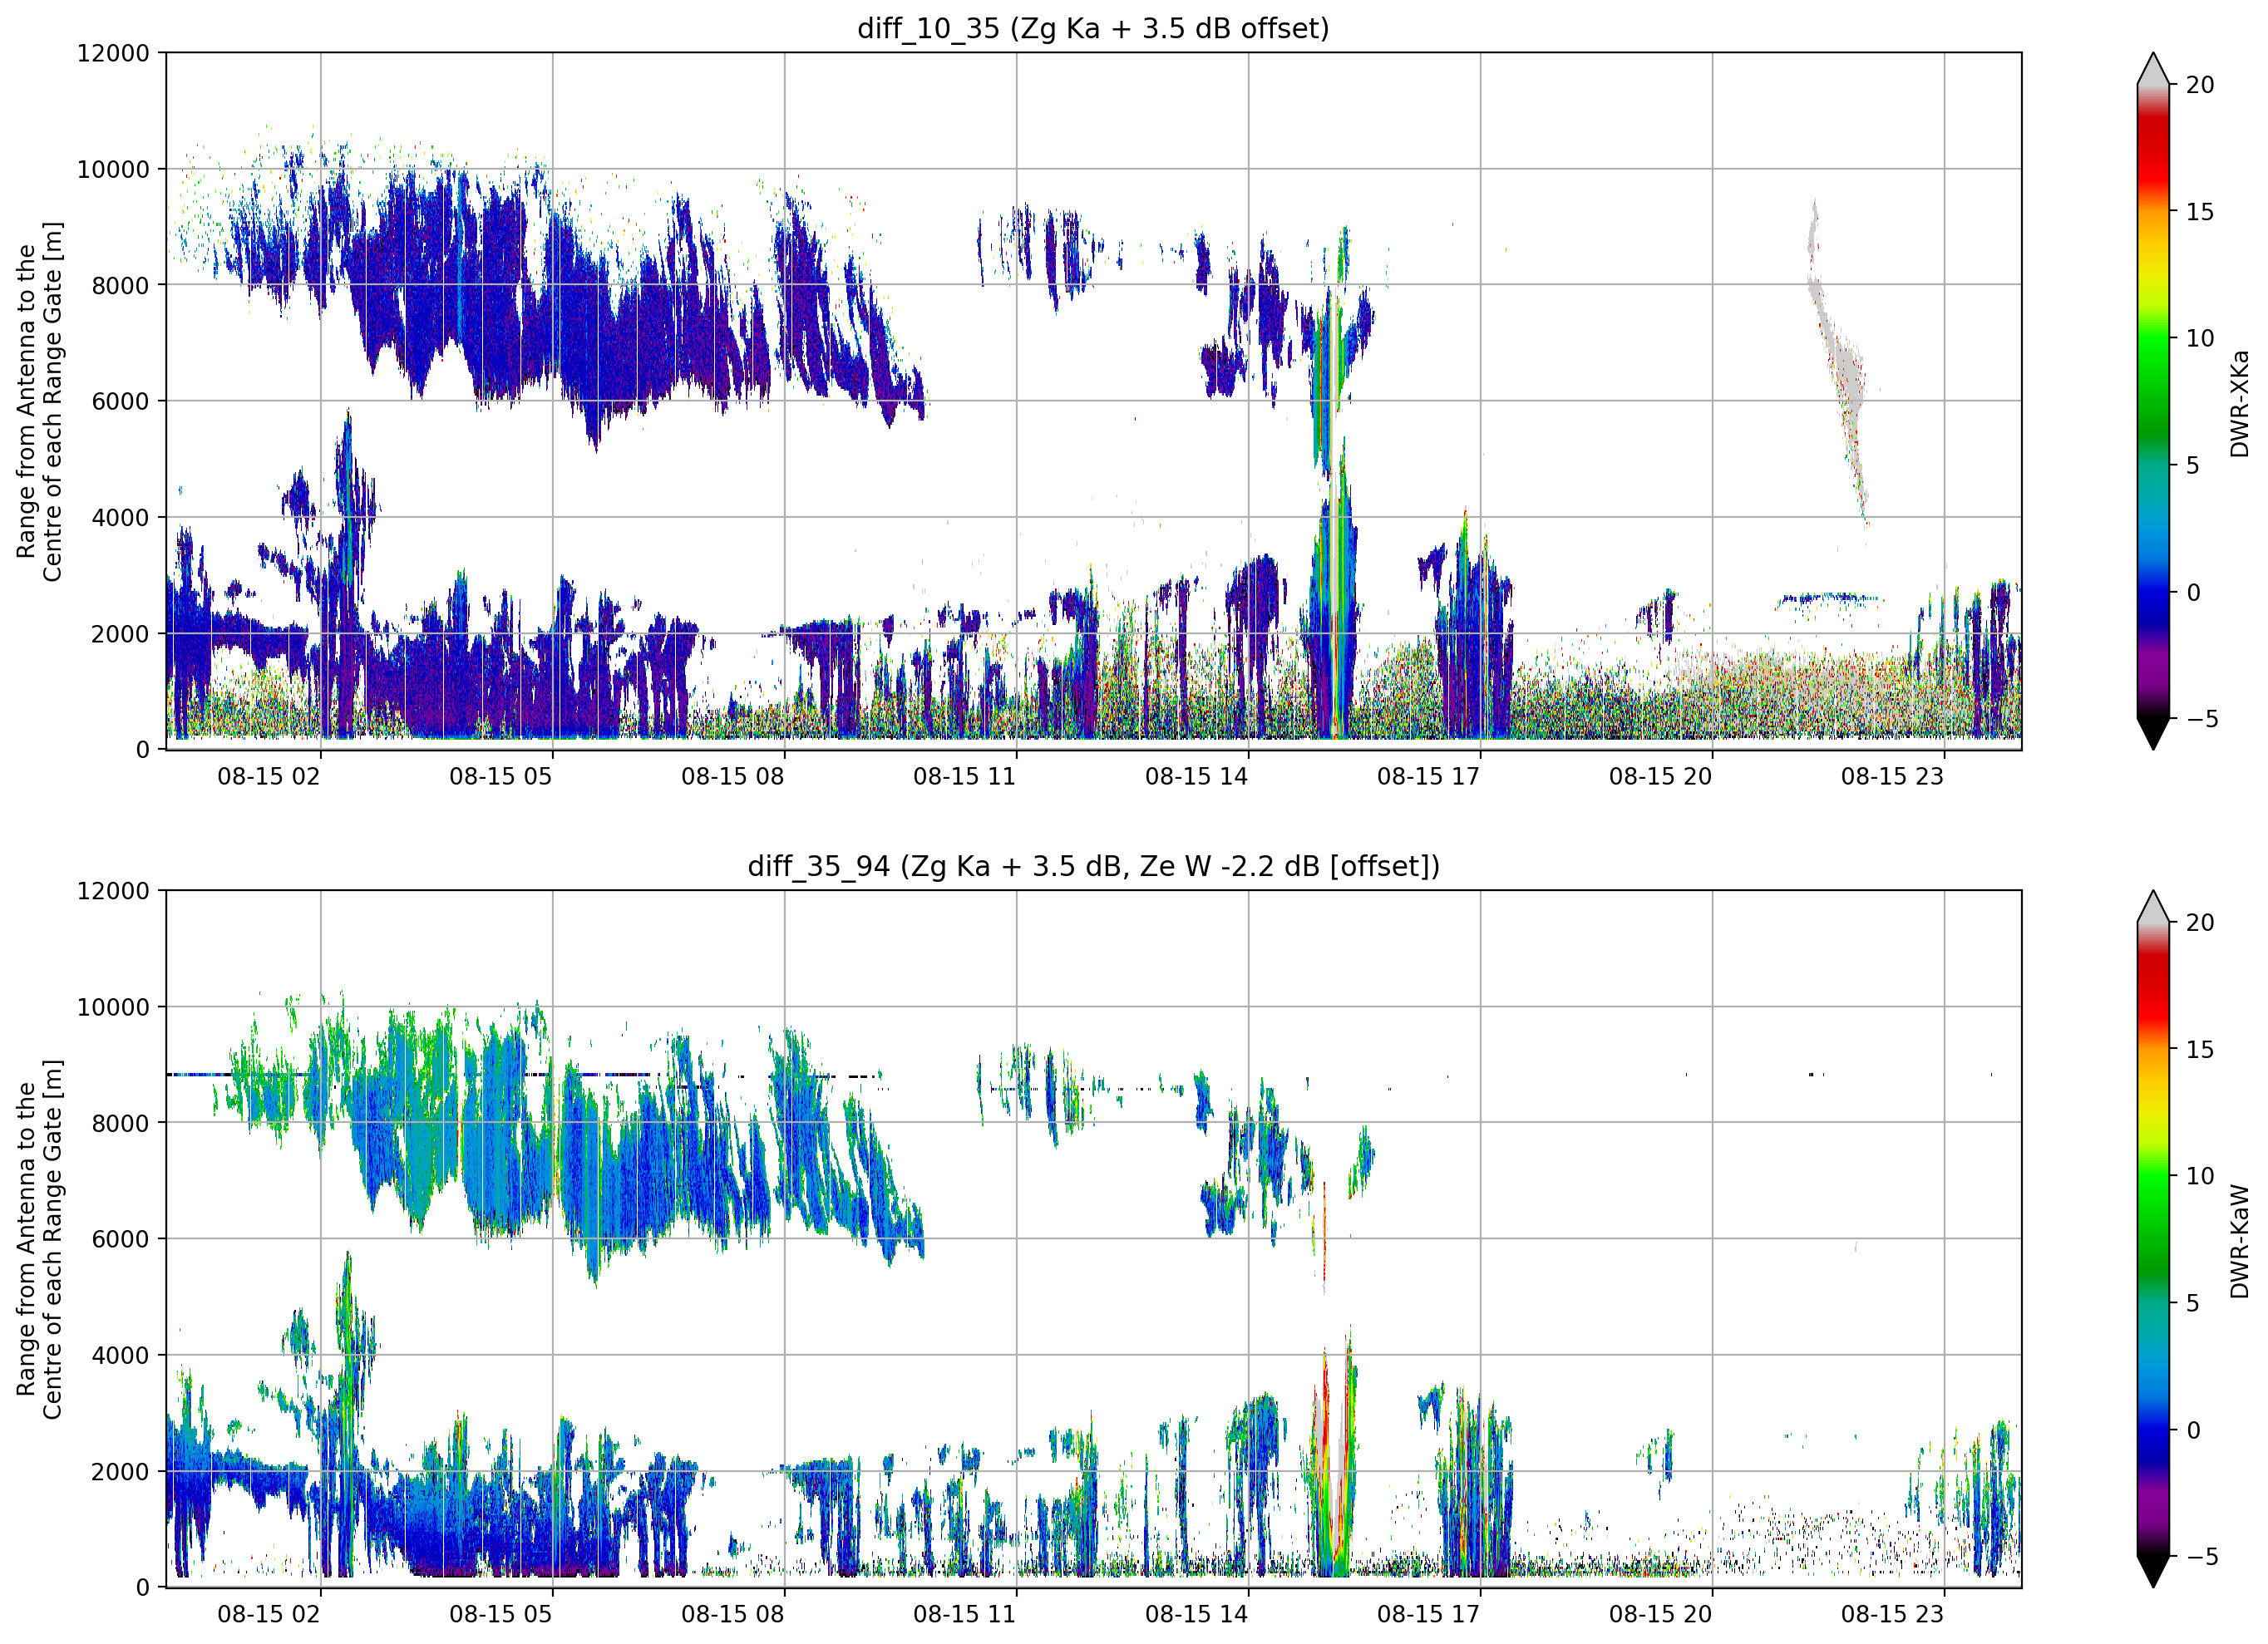Click "08-15 14" under the diff_10_35 plot
The image size is (2268, 1644).
click(x=1197, y=777)
